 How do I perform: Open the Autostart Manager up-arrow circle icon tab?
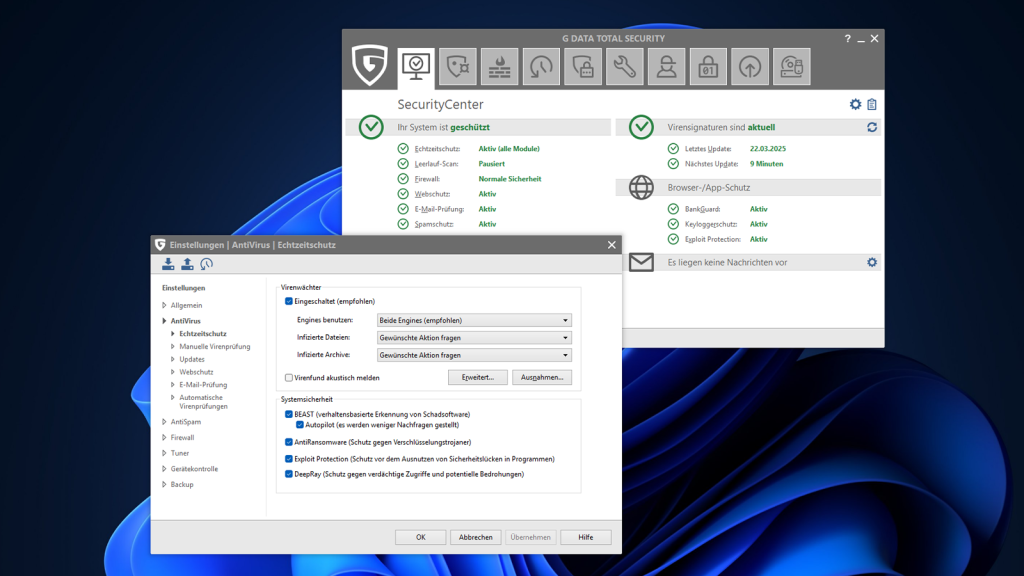click(x=750, y=67)
